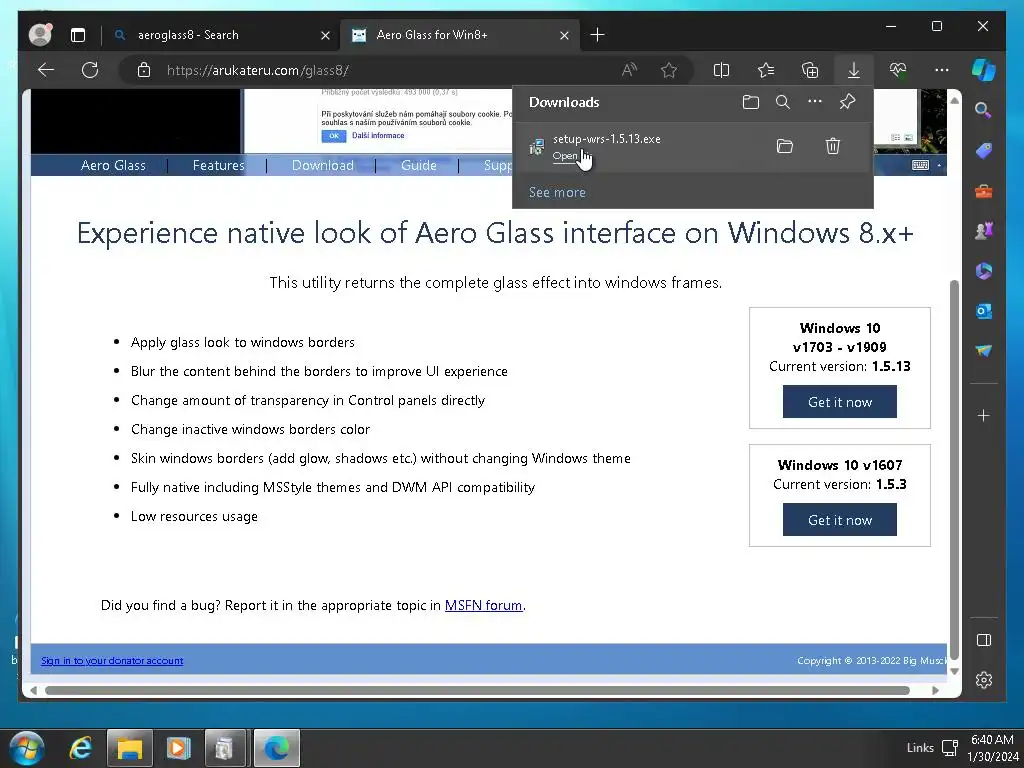Open Aero Glass site menu item

point(113,165)
